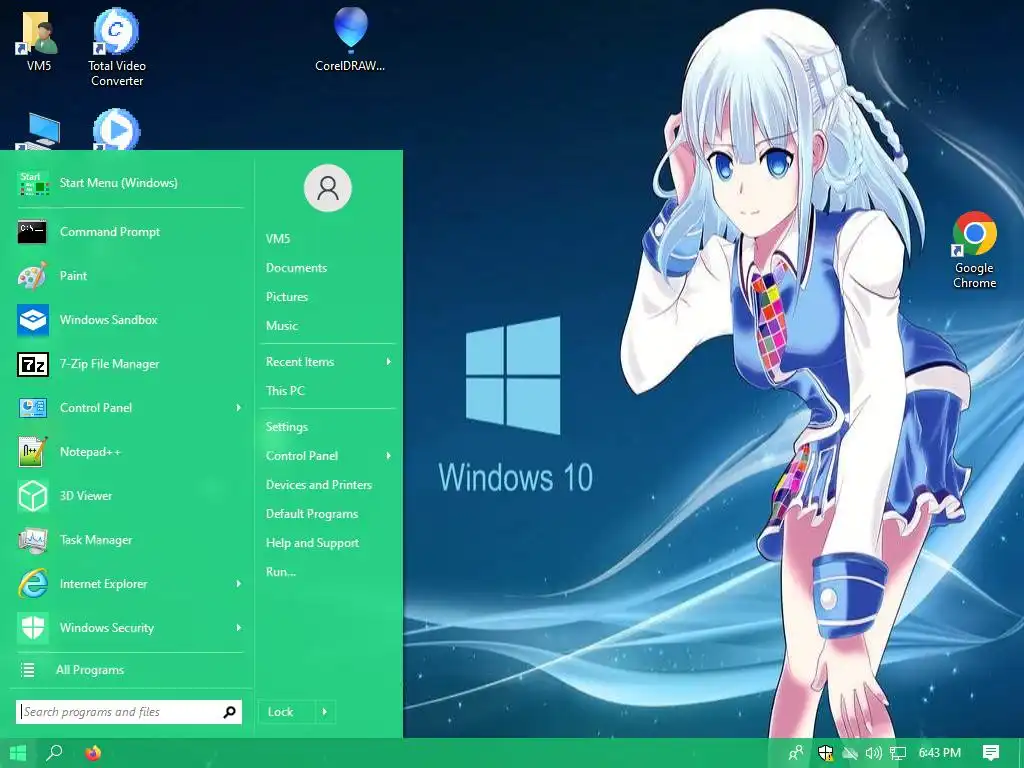Open the People icon in system tray
The width and height of the screenshot is (1024, 768).
pyautogui.click(x=795, y=753)
